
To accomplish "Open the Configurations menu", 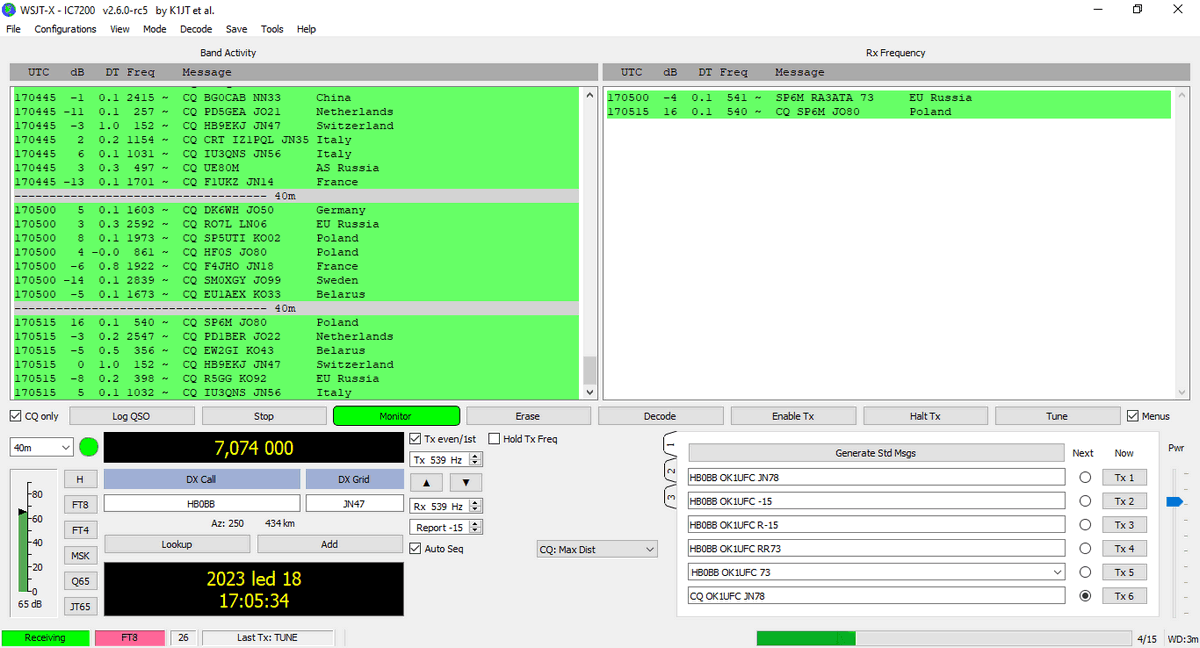I will (65, 29).
